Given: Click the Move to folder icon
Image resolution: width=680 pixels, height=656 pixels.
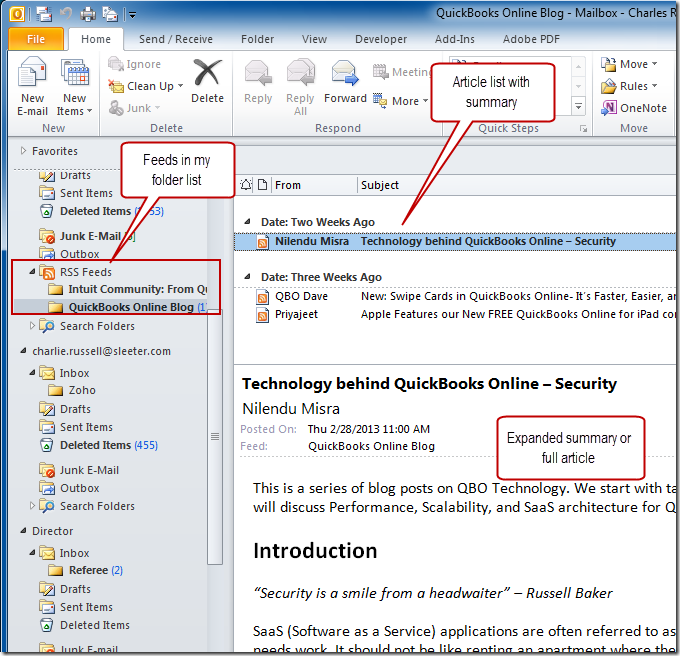Looking at the screenshot, I should point(608,64).
